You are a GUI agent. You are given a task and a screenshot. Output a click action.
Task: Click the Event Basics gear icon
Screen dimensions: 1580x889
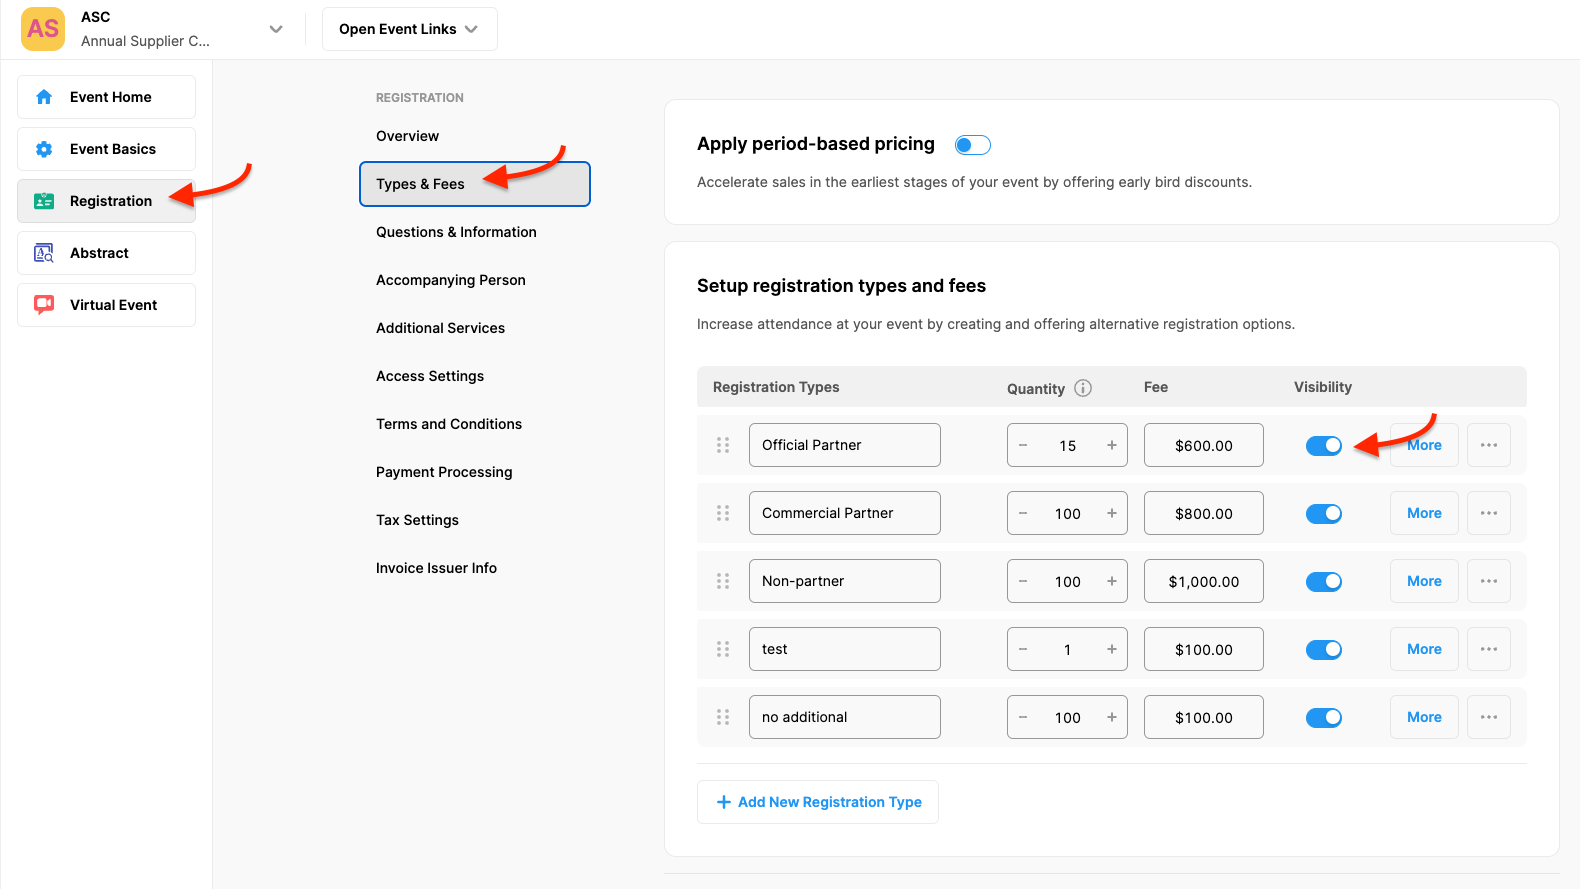point(44,149)
